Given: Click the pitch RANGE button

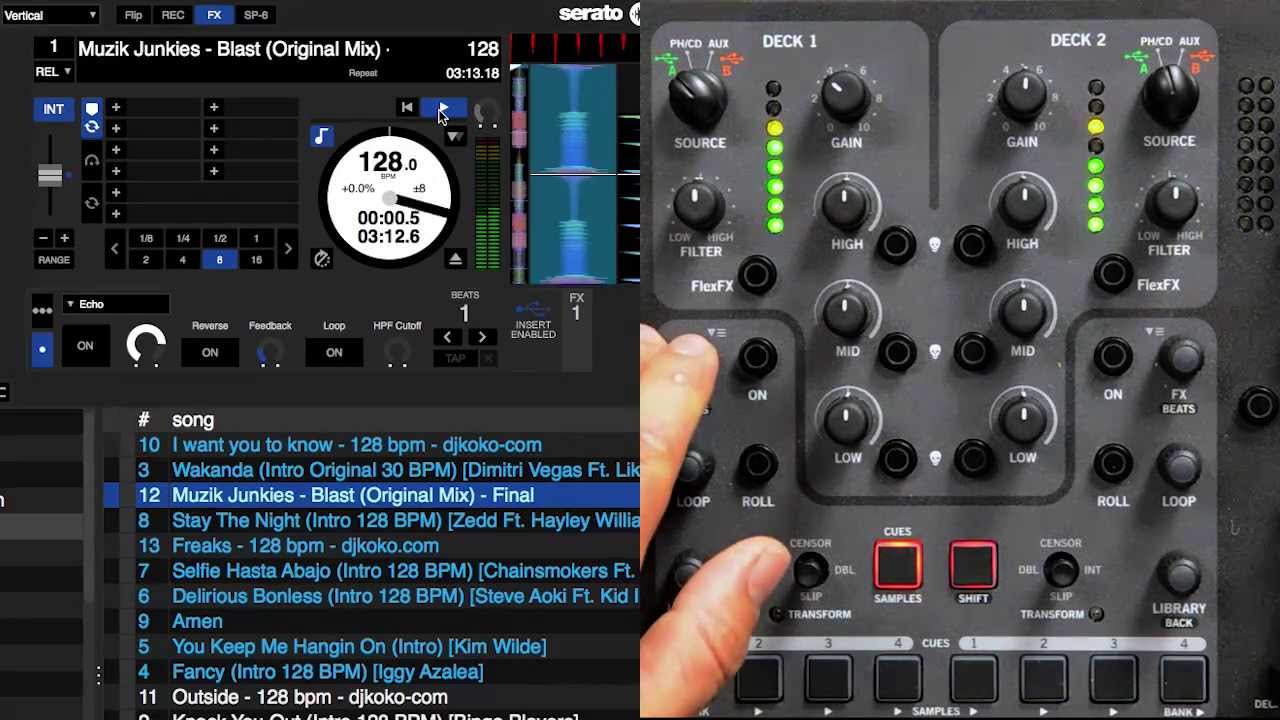Looking at the screenshot, I should 54,260.
